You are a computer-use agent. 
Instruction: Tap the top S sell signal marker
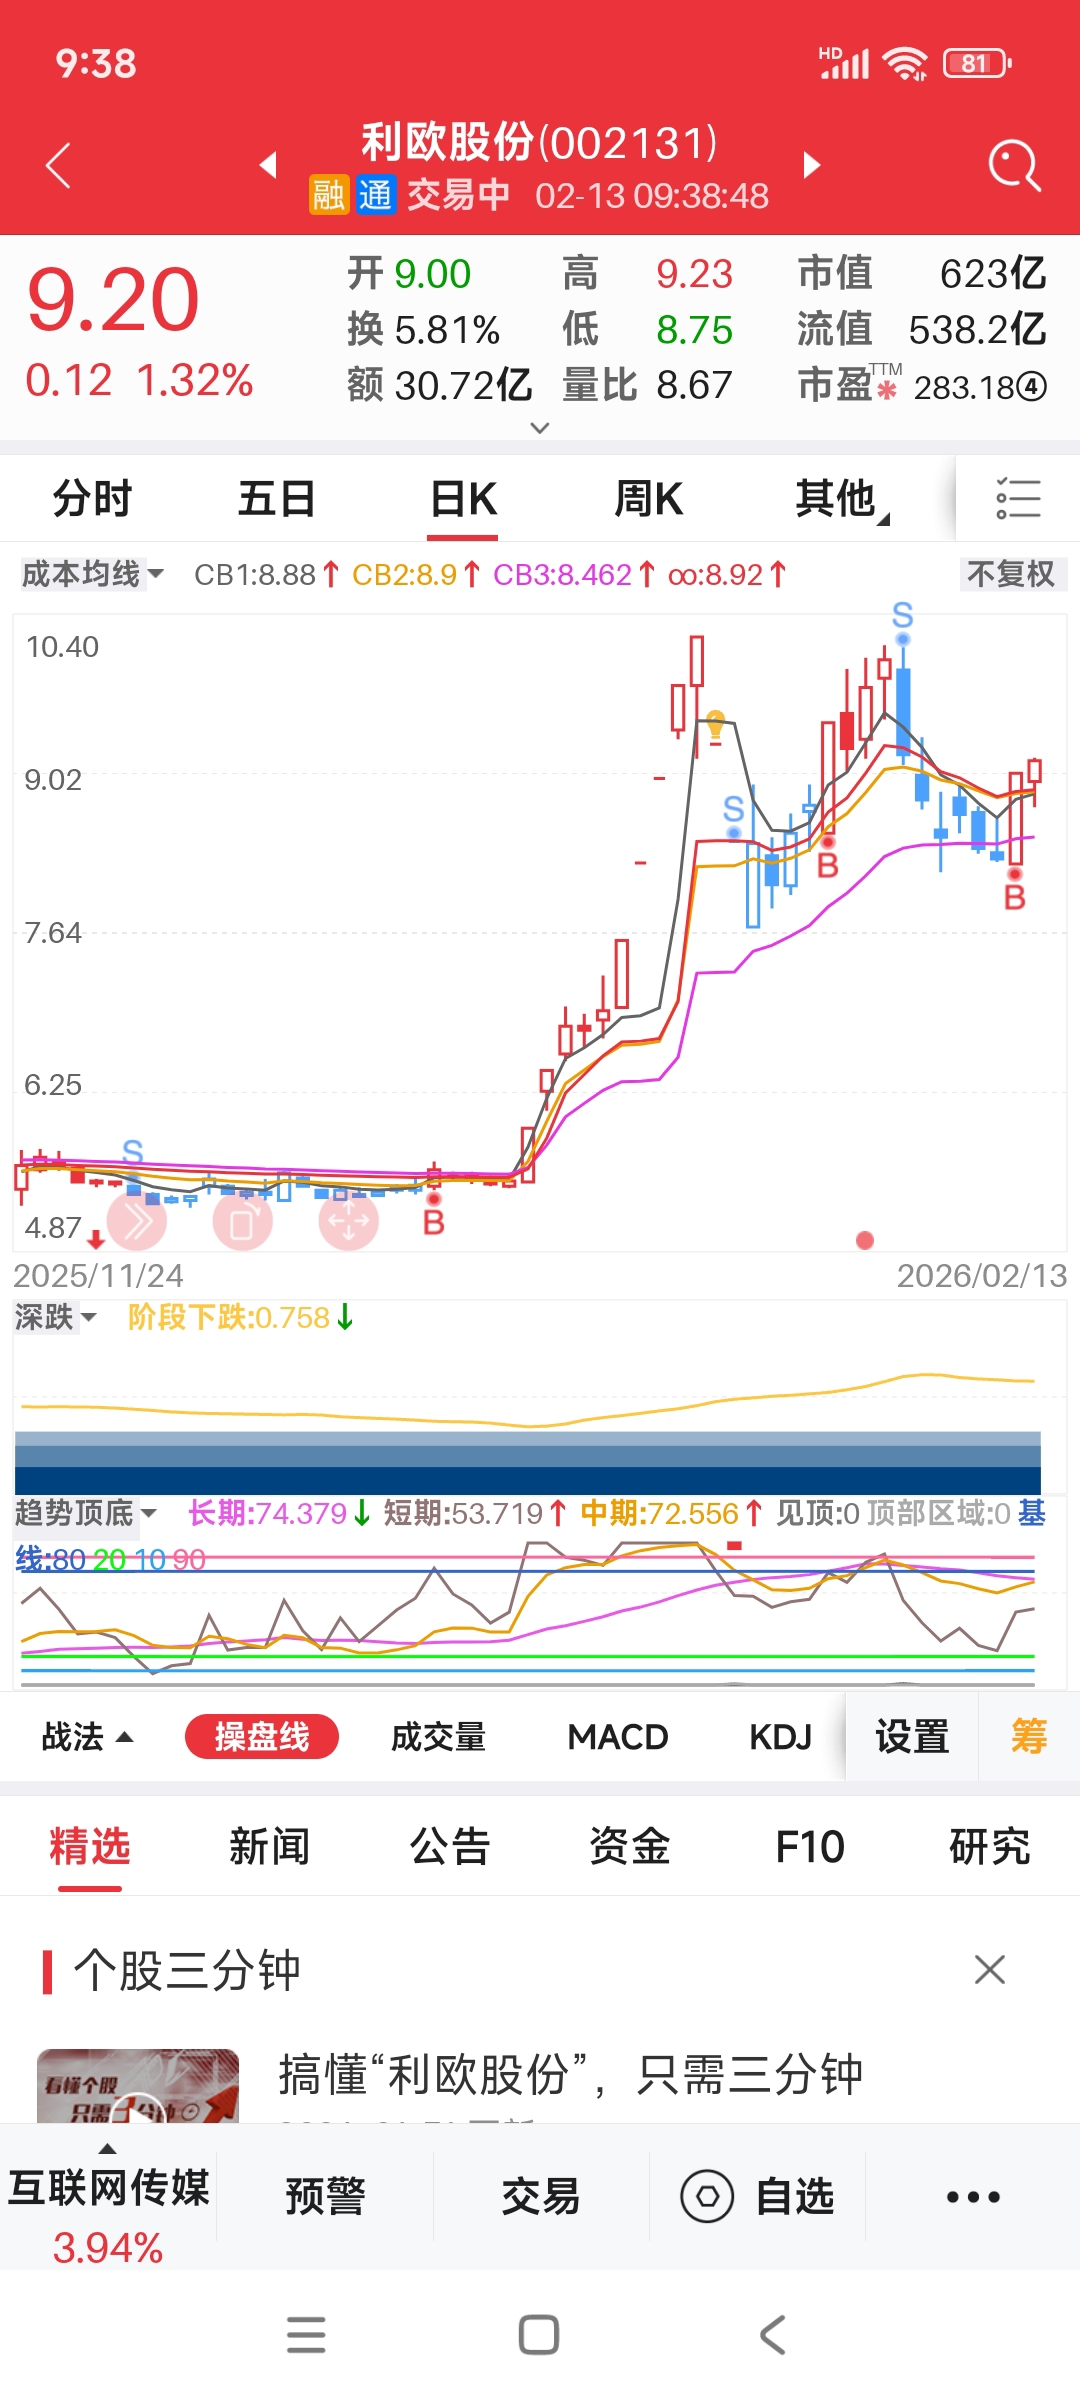903,614
